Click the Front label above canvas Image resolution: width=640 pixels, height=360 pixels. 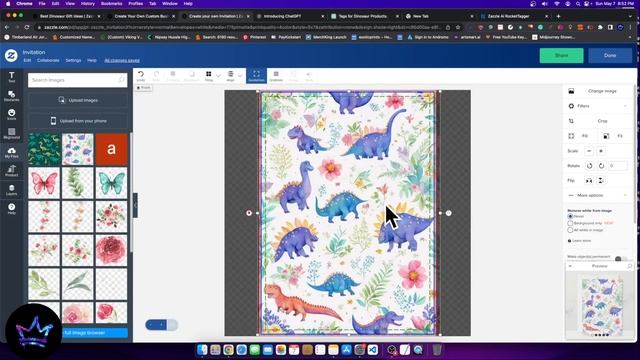coord(143,88)
